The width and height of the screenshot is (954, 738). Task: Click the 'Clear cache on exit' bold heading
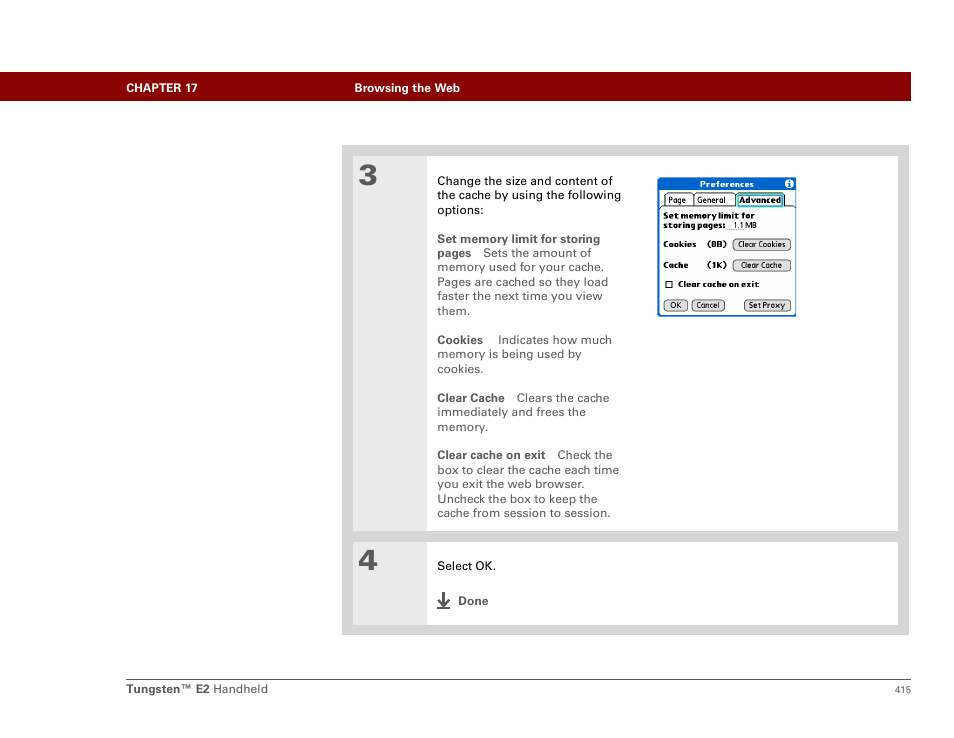click(x=491, y=455)
